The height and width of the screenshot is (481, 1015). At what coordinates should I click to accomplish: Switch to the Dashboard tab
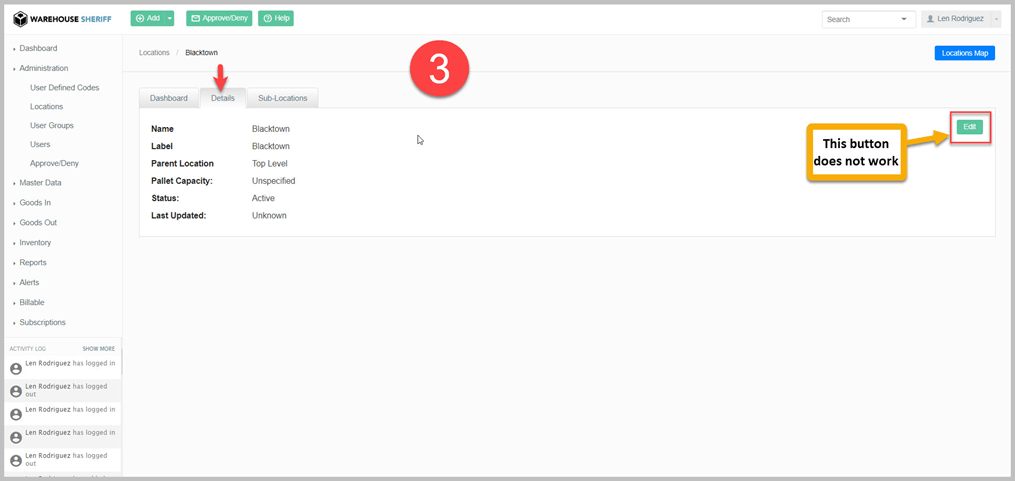(169, 98)
